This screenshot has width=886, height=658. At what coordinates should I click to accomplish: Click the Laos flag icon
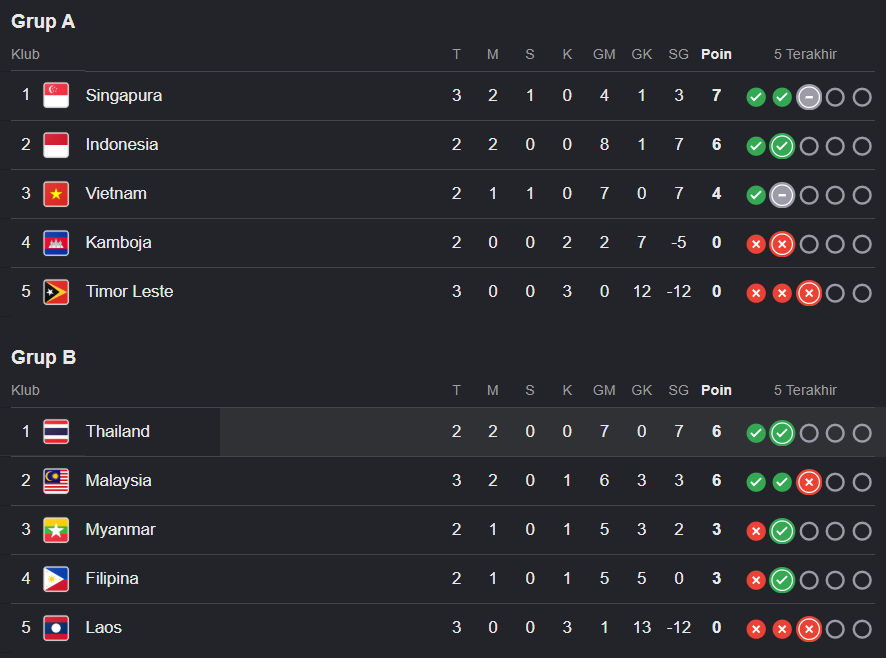56,628
